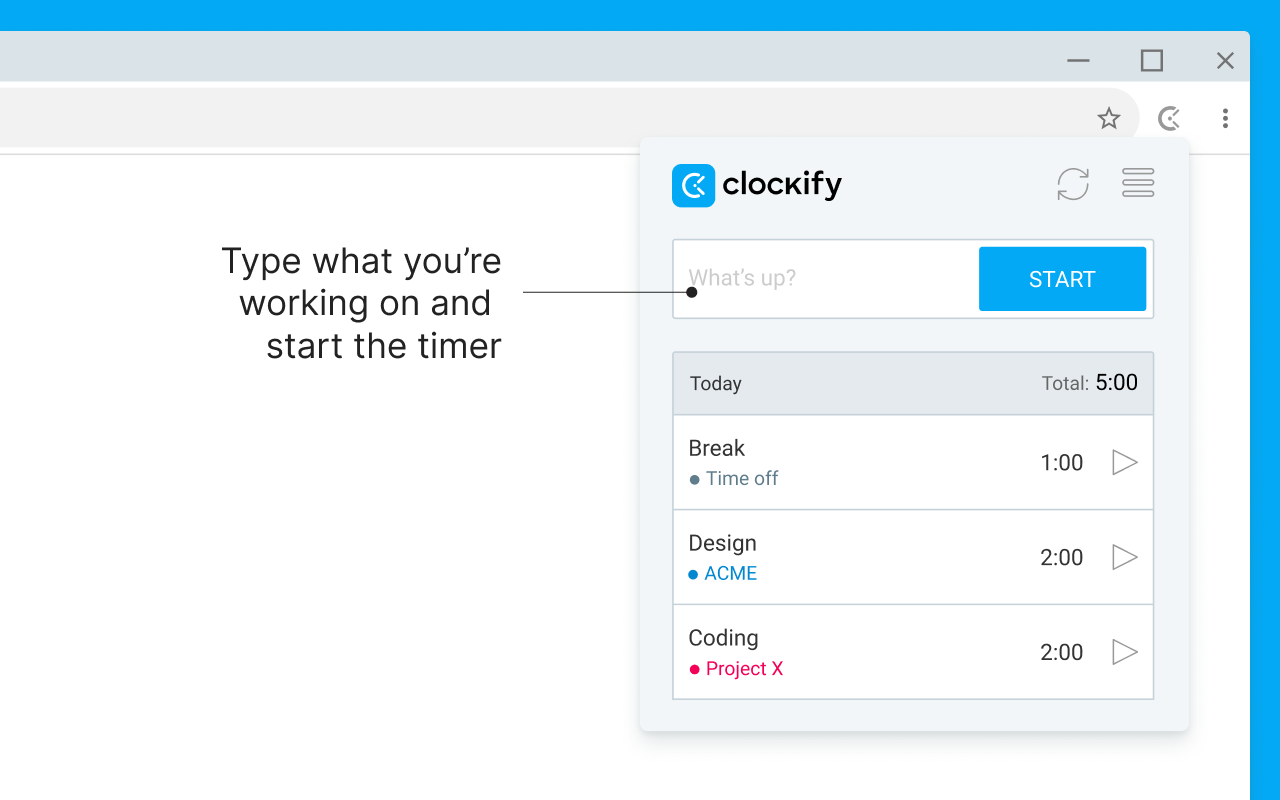Click the bookmark star icon
The image size is (1280, 800).
[x=1108, y=117]
